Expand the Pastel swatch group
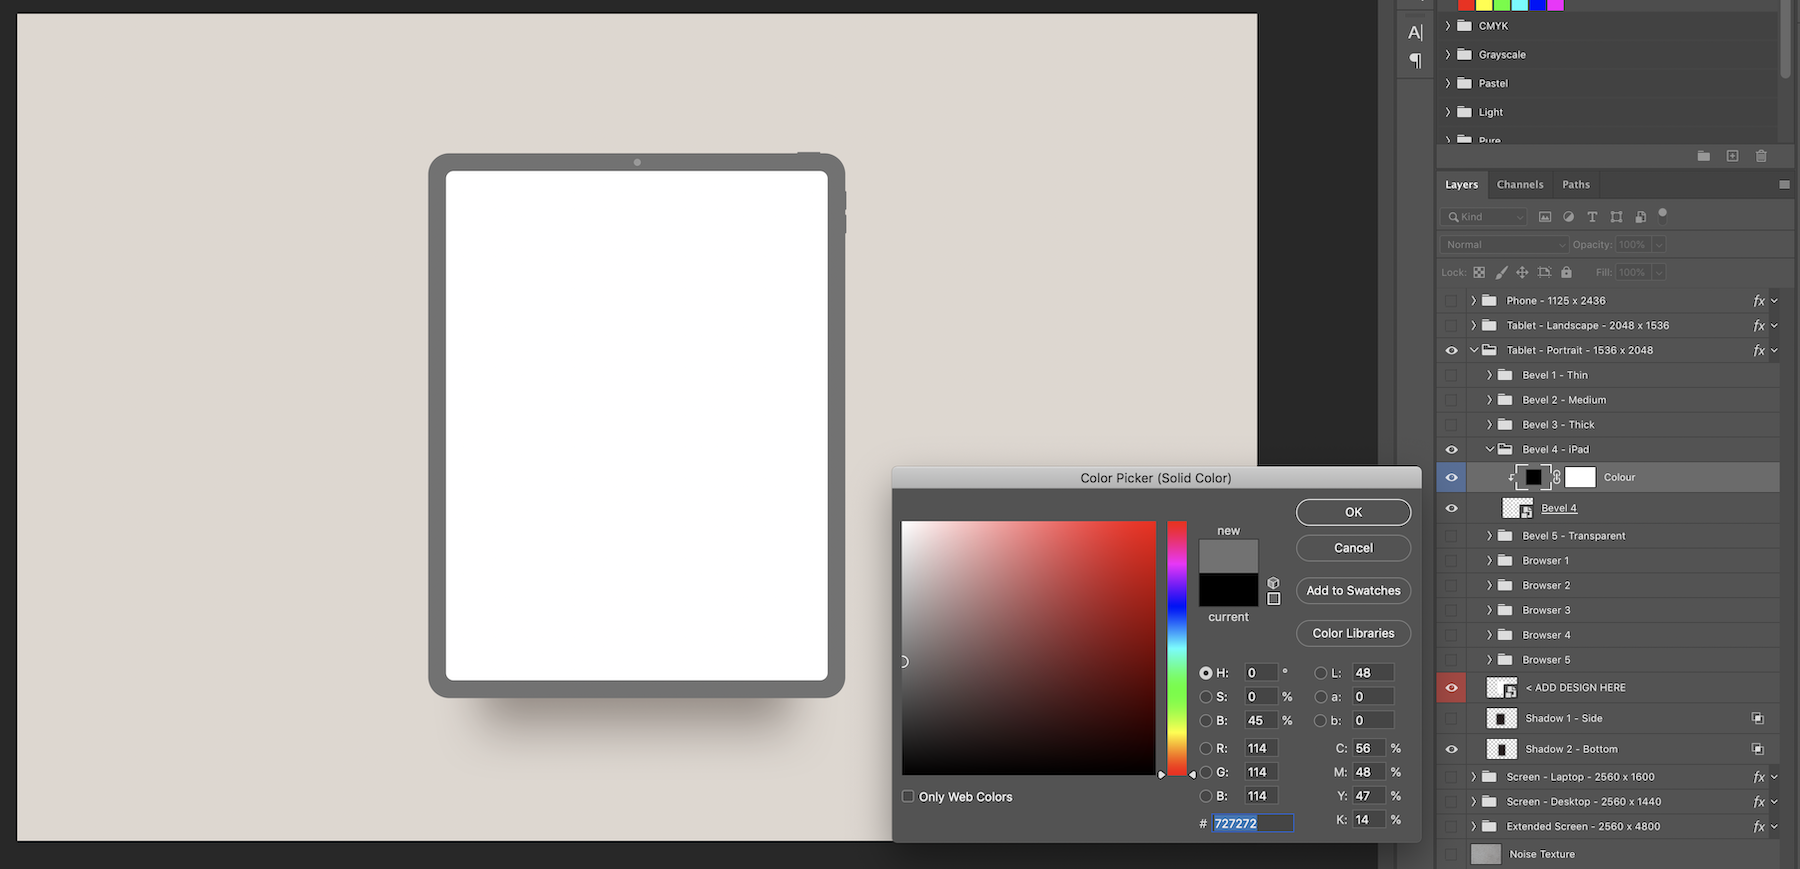Viewport: 1800px width, 869px height. [1447, 84]
